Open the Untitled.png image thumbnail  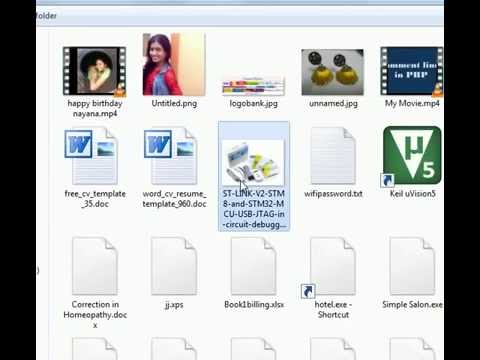pyautogui.click(x=174, y=64)
